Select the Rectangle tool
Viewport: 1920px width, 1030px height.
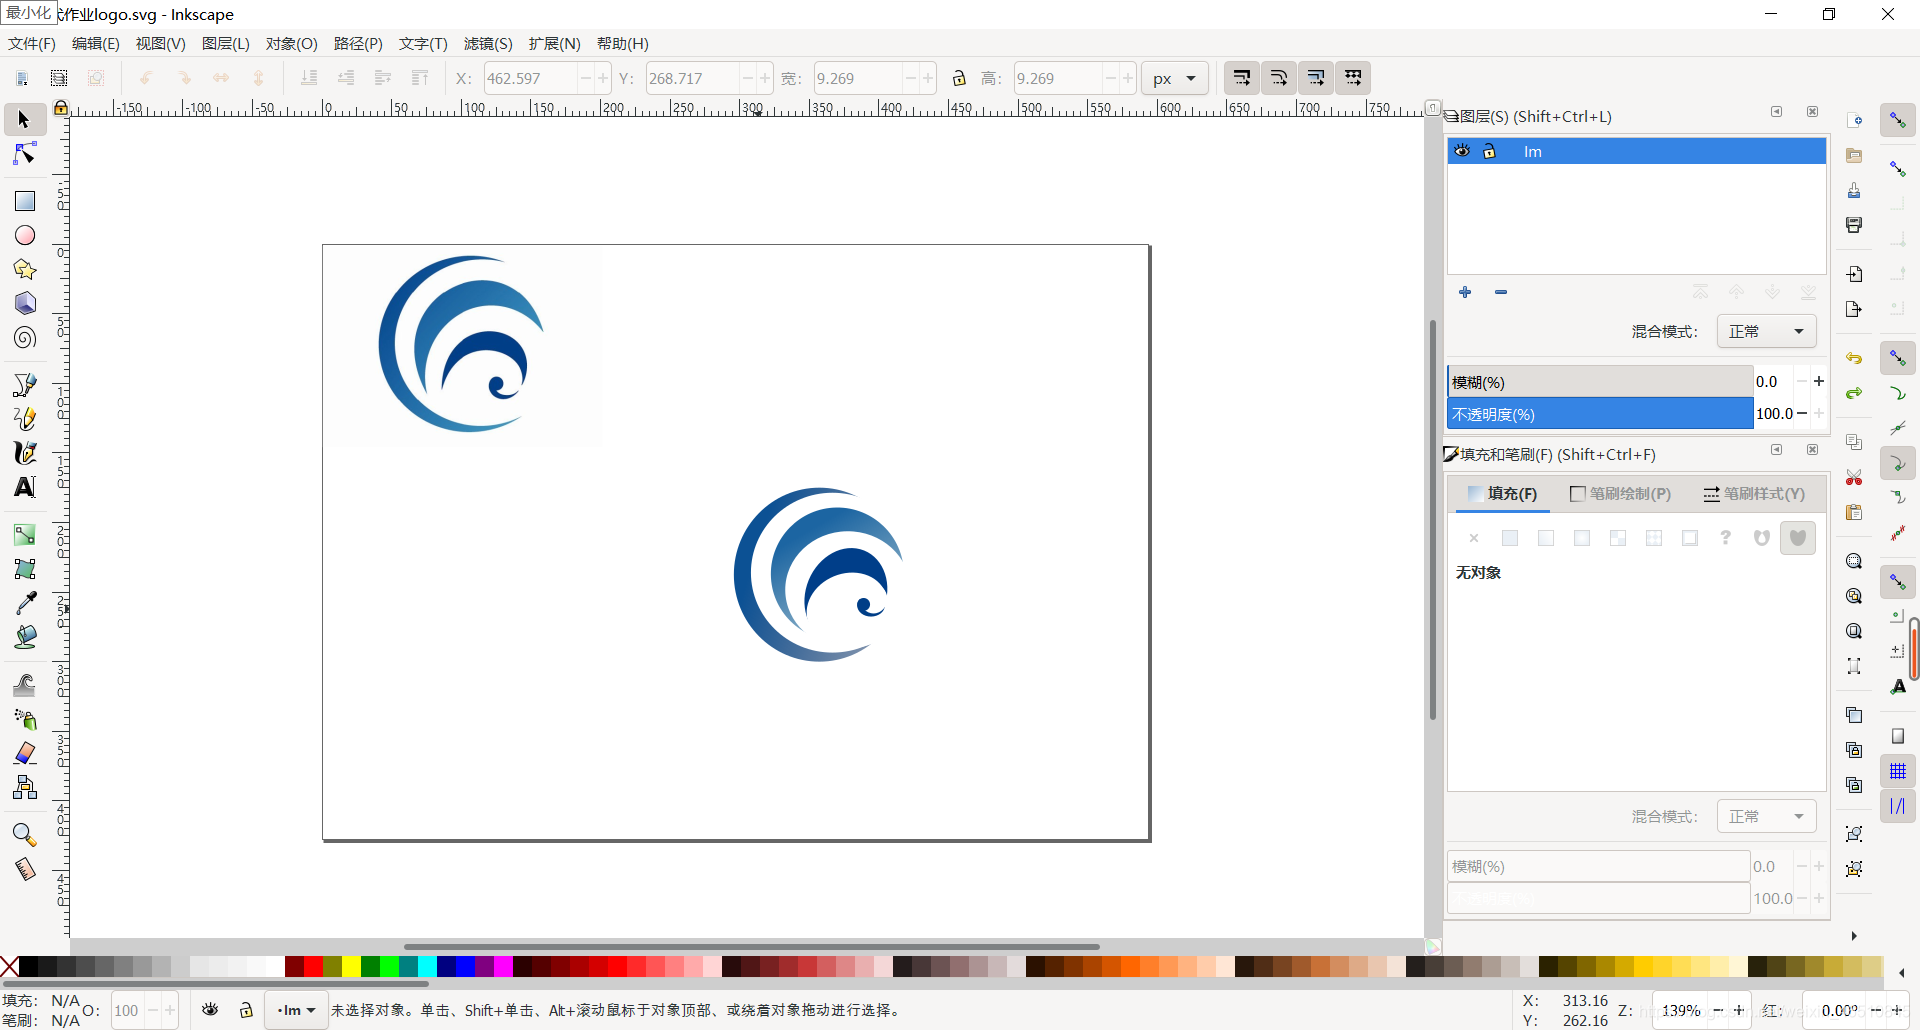pos(24,201)
